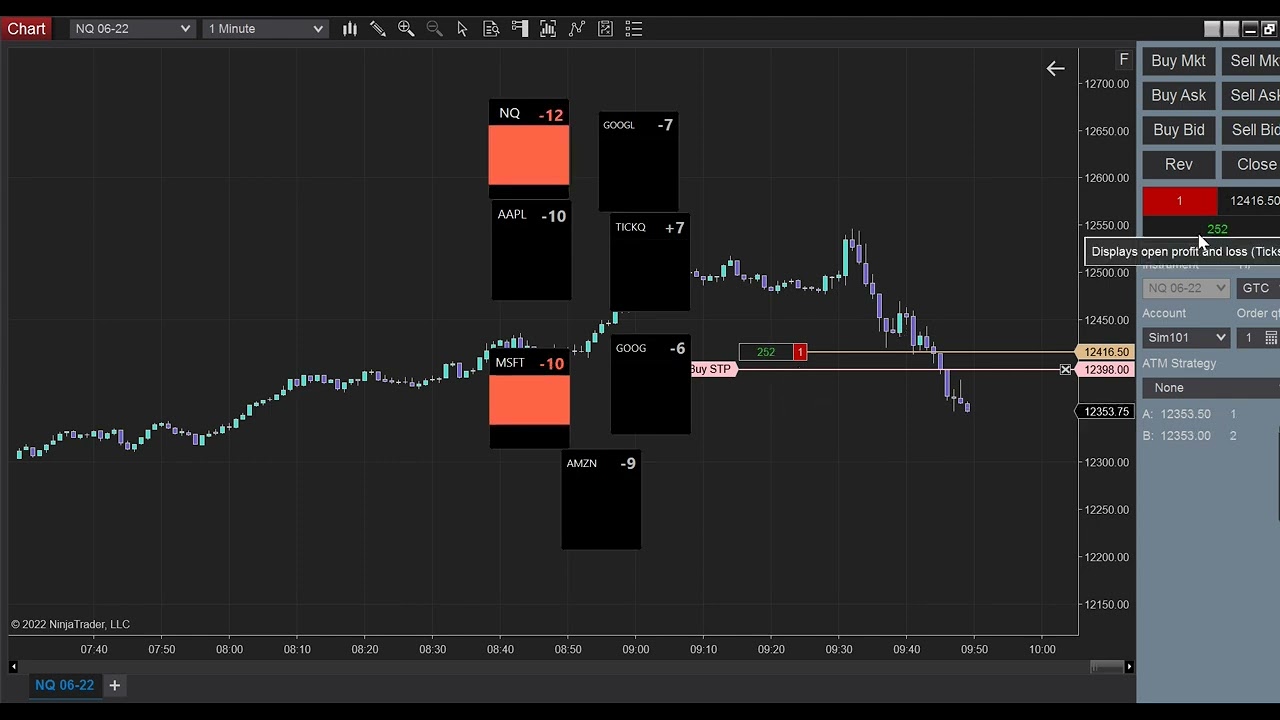
Task: Select the NQ 06-22 bottom tab
Action: coord(65,685)
